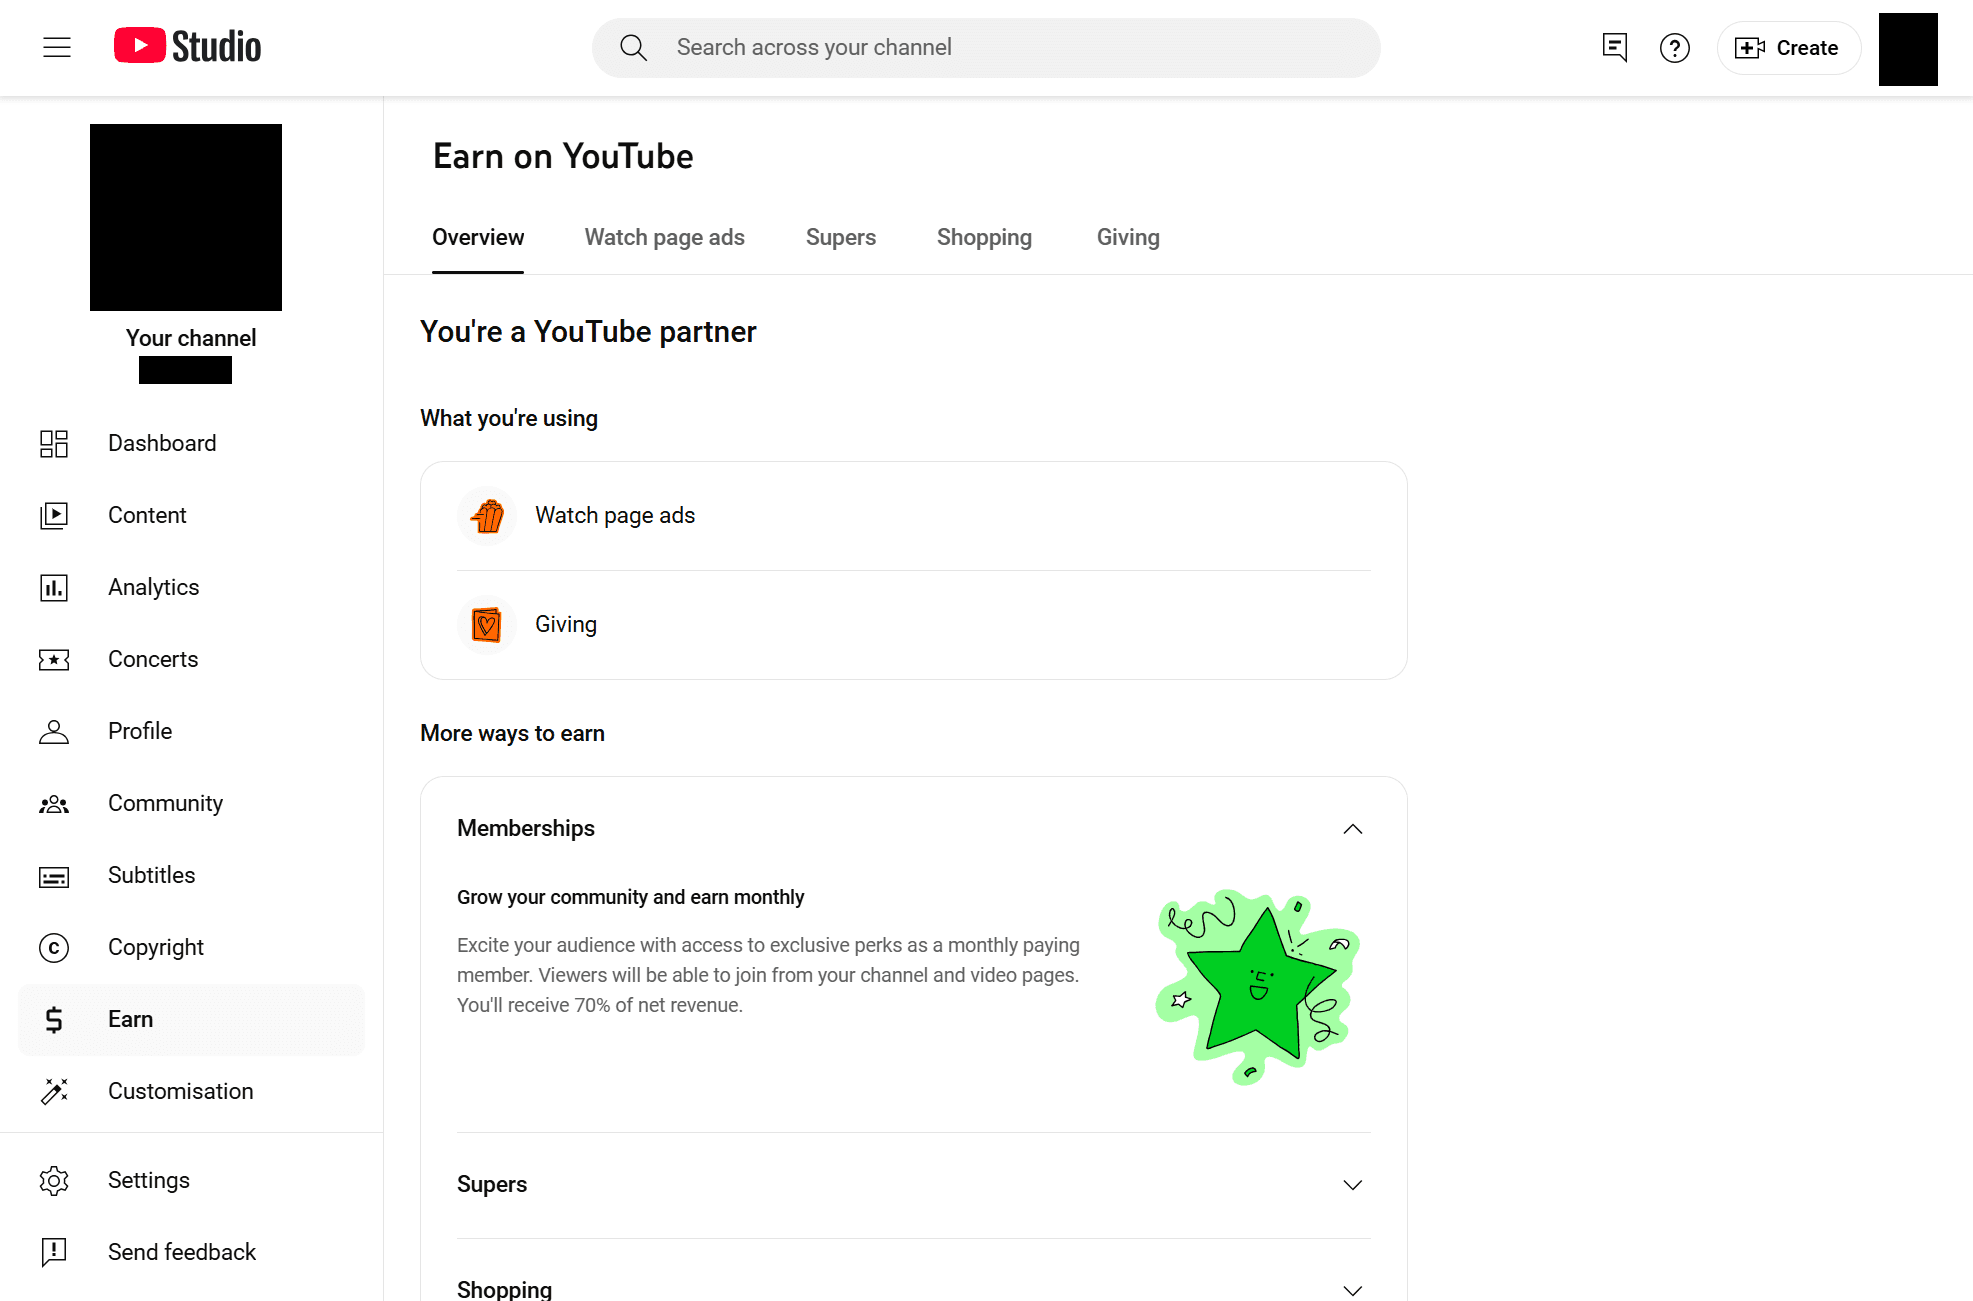Viewport: 1973px width, 1301px height.
Task: Click the Profile person icon
Action: (x=54, y=731)
